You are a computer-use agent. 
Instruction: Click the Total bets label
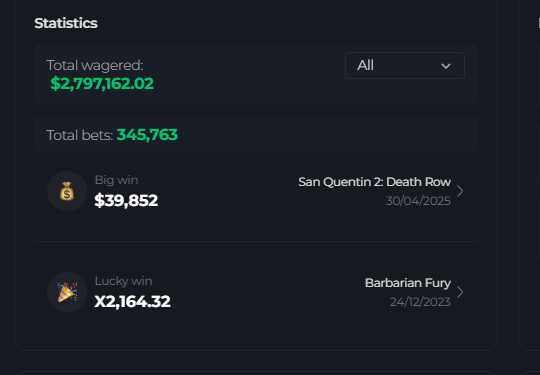coord(80,135)
